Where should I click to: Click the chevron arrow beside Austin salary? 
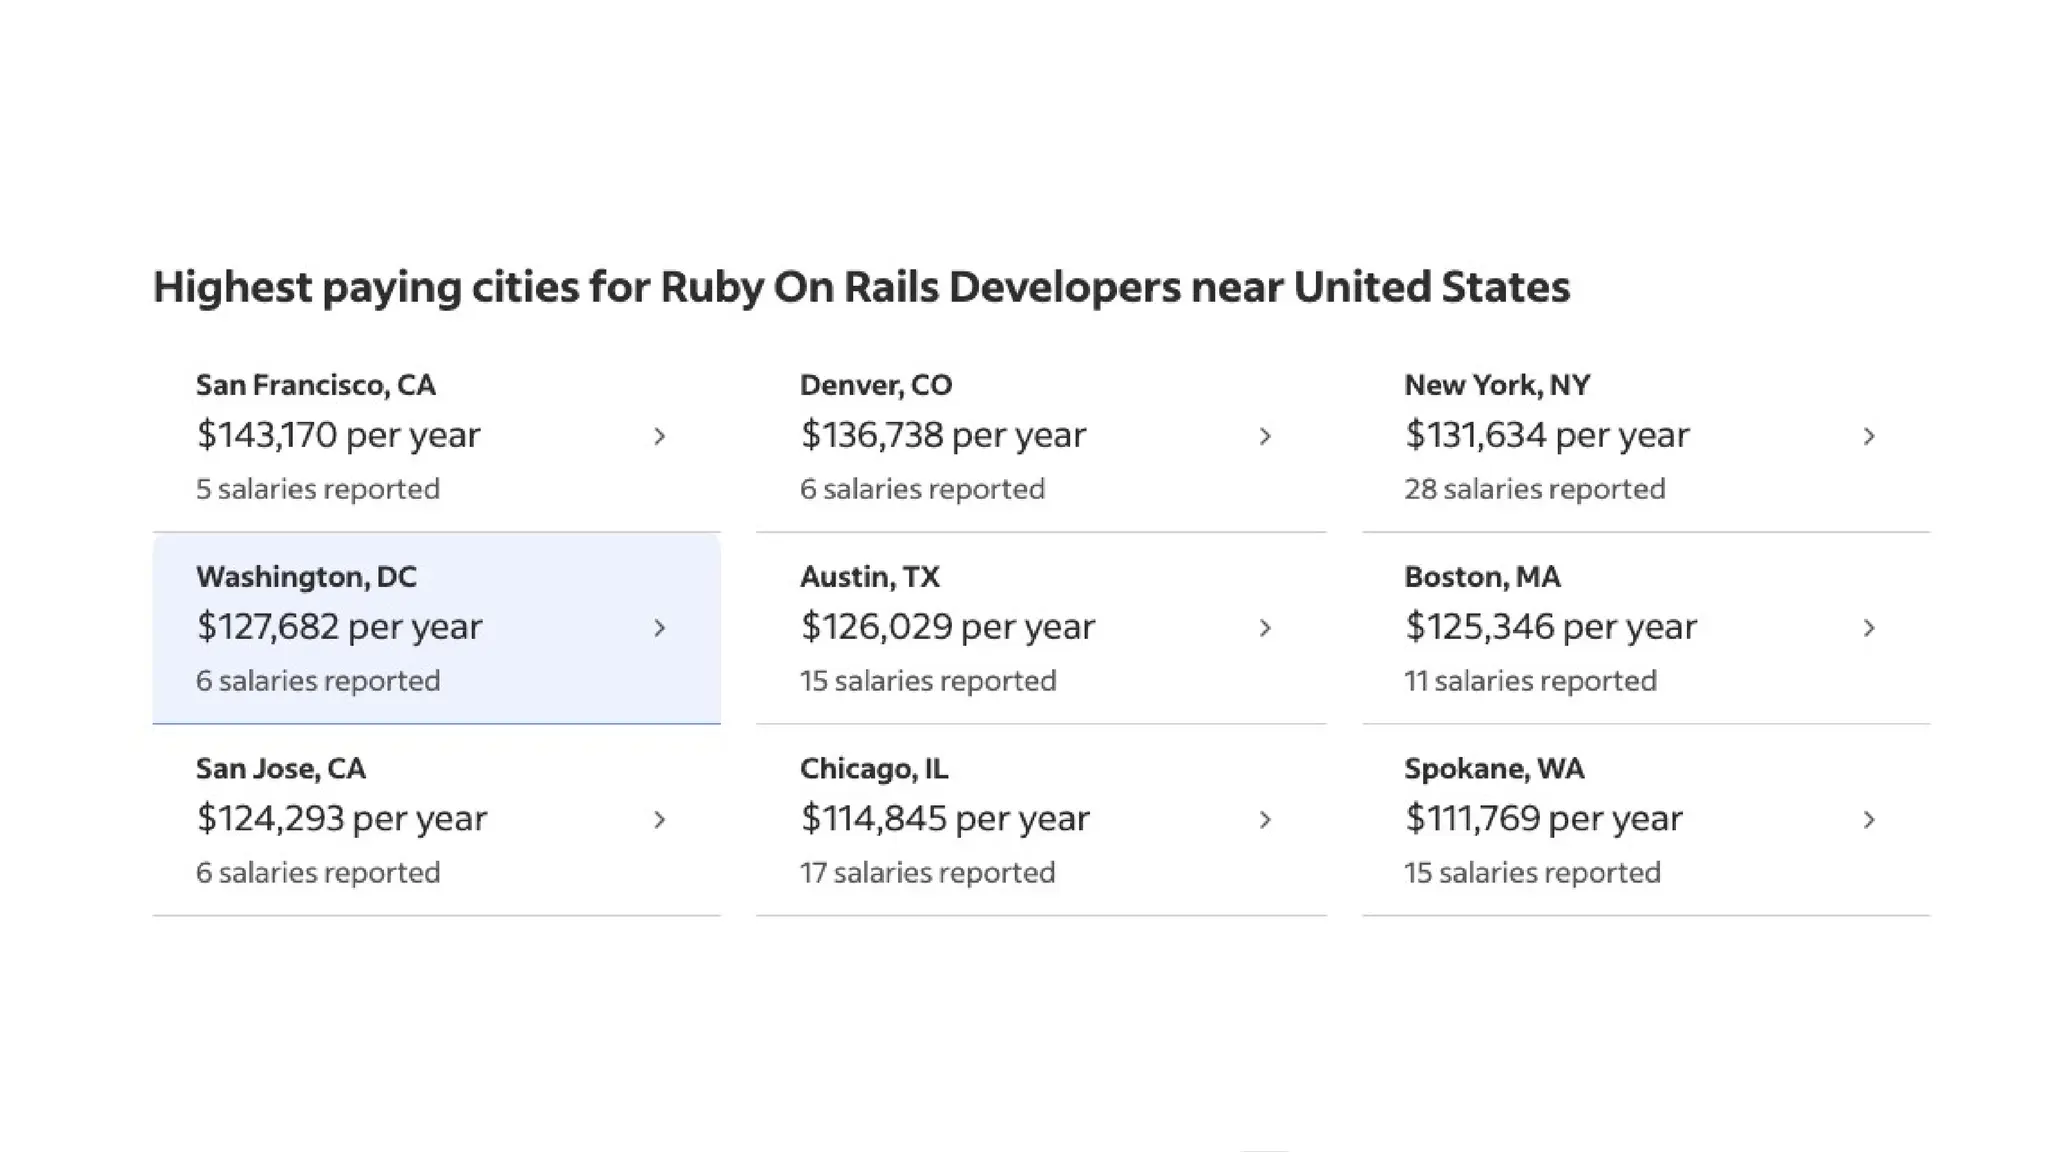[x=1265, y=628]
